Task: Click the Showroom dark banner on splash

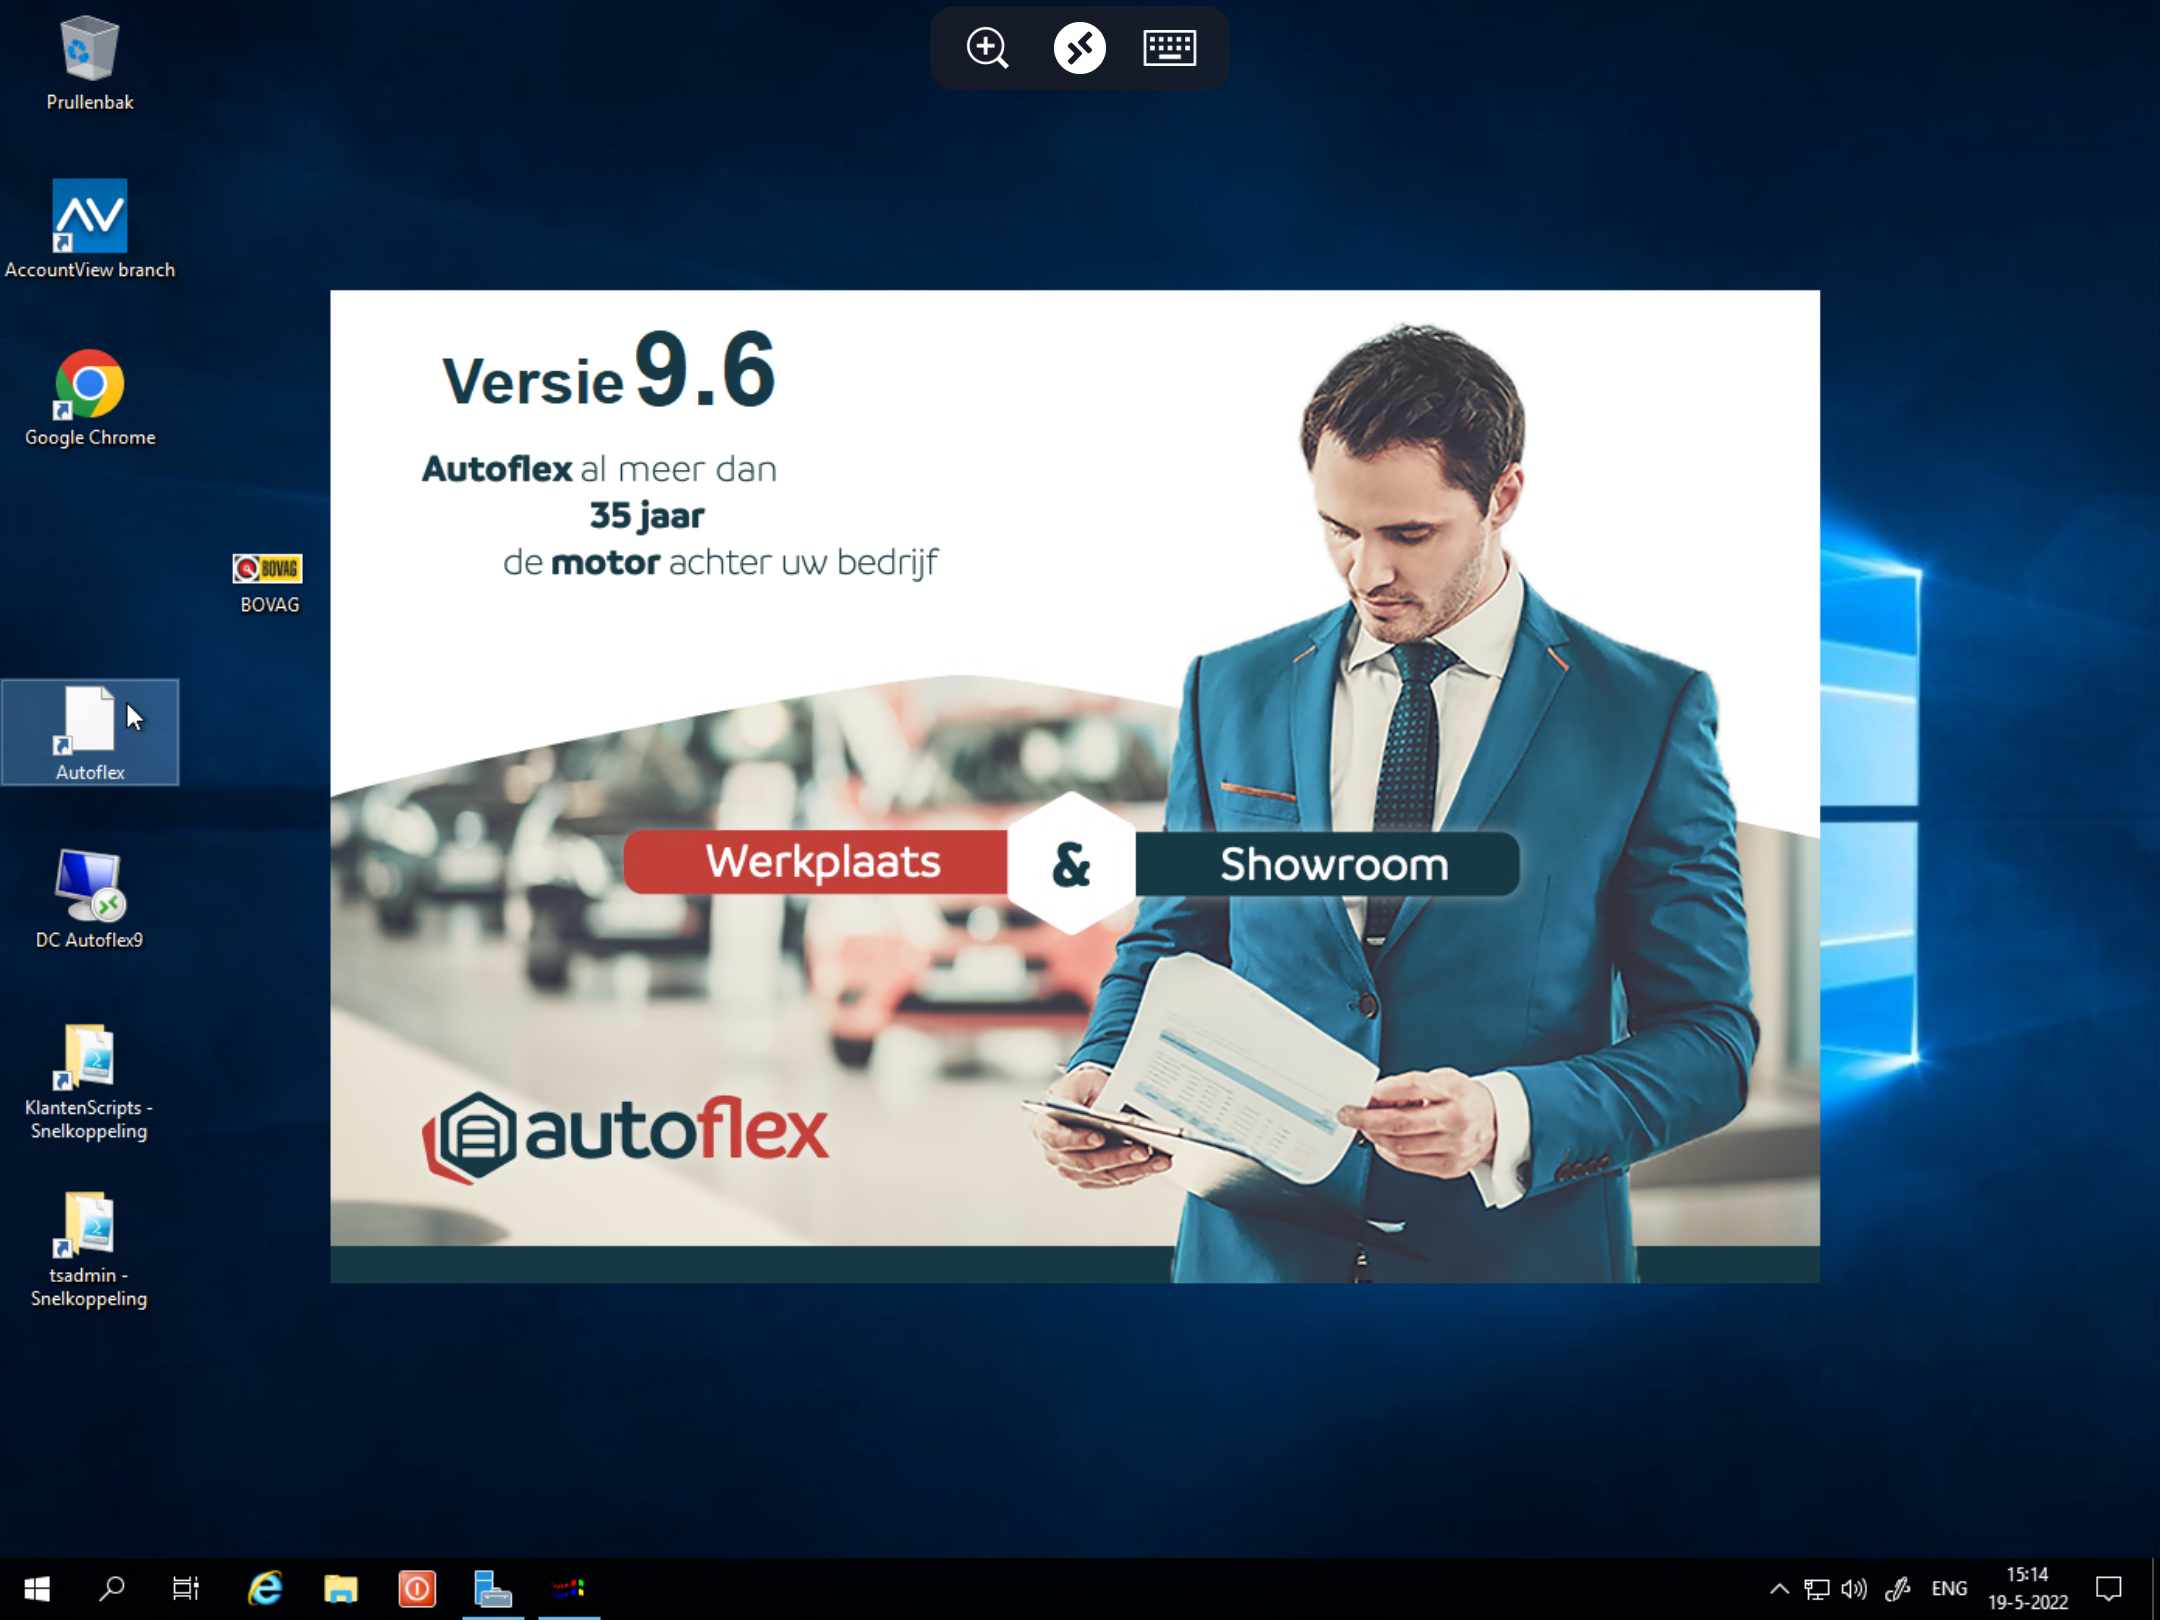Action: [1327, 864]
